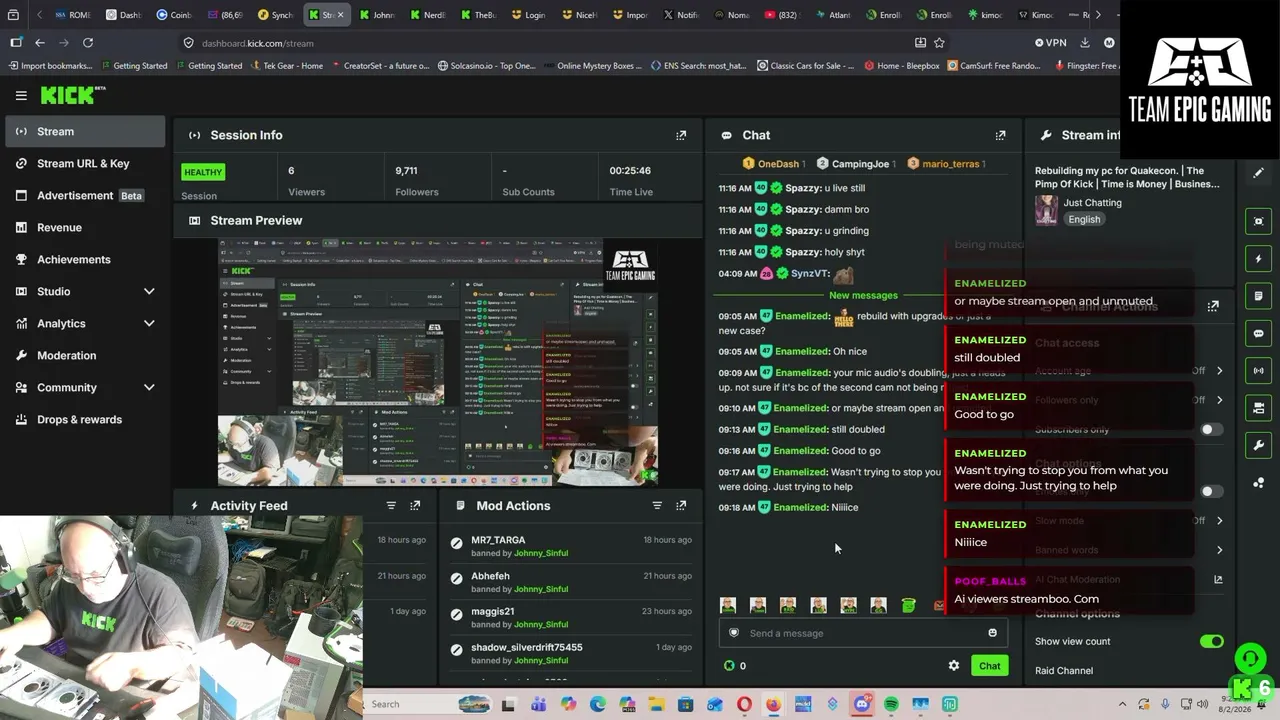Click Spazzy's username on 'holy shyt' message
Image resolution: width=1280 pixels, height=720 pixels.
tap(803, 252)
